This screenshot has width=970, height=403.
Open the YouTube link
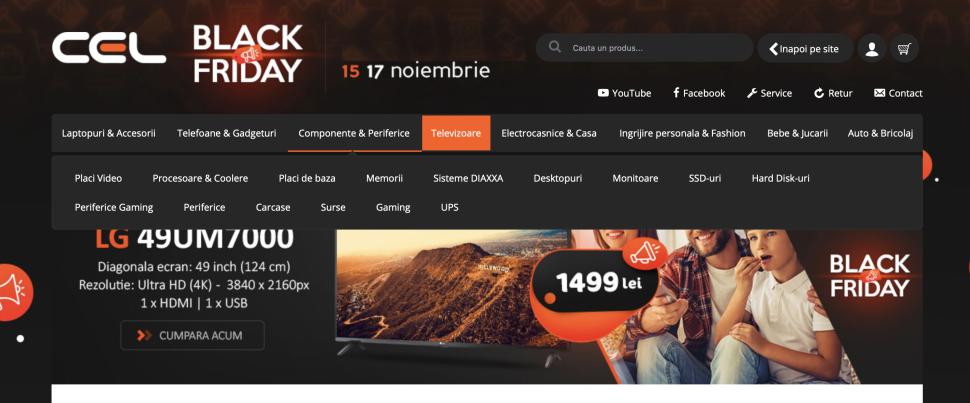click(624, 93)
